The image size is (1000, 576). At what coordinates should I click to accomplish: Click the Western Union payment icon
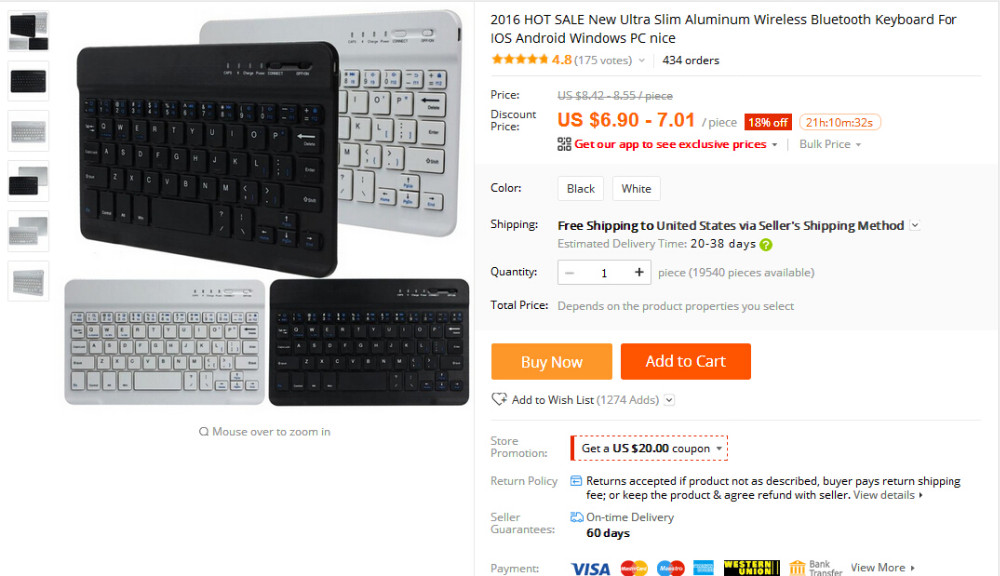click(x=751, y=568)
